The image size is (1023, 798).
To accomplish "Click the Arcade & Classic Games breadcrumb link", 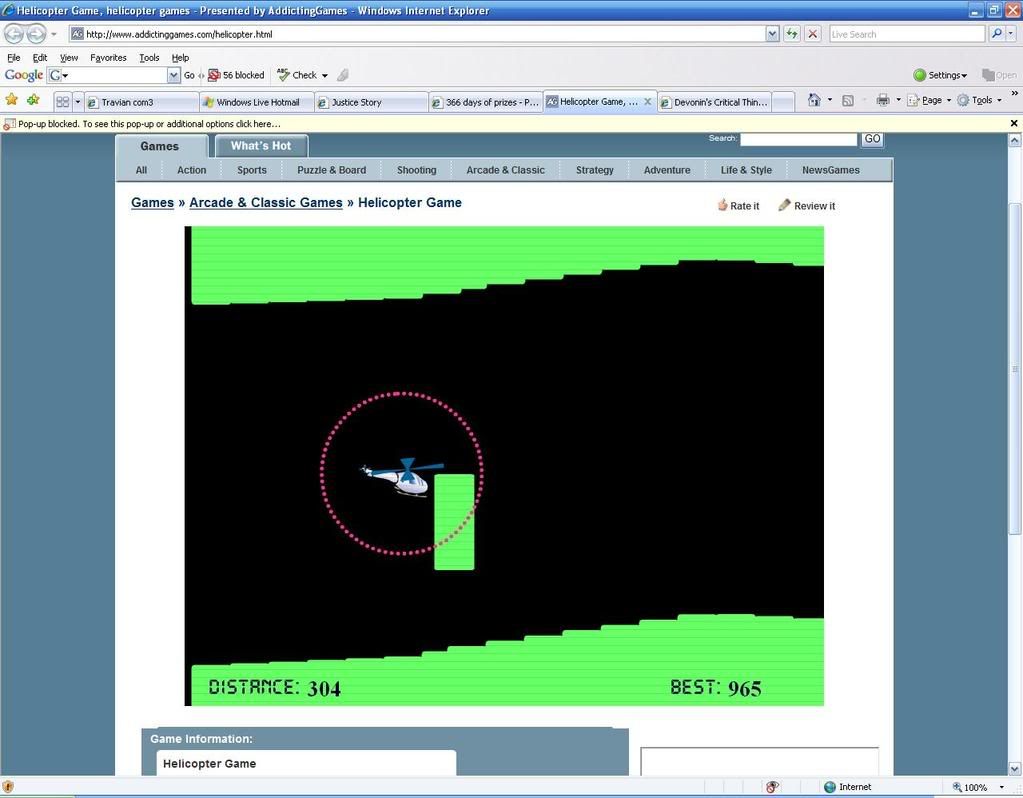I will [x=266, y=203].
